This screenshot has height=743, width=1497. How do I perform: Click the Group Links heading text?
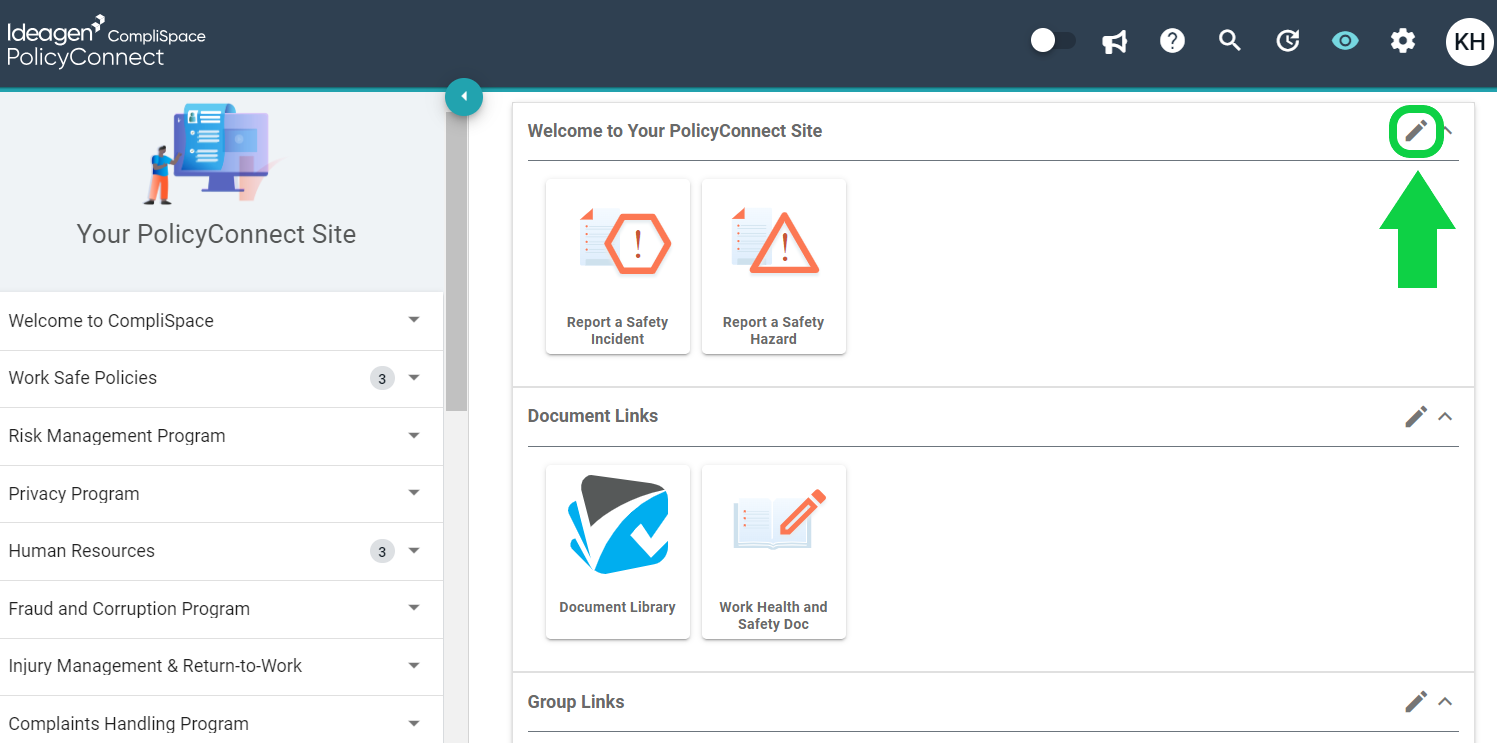(x=576, y=702)
